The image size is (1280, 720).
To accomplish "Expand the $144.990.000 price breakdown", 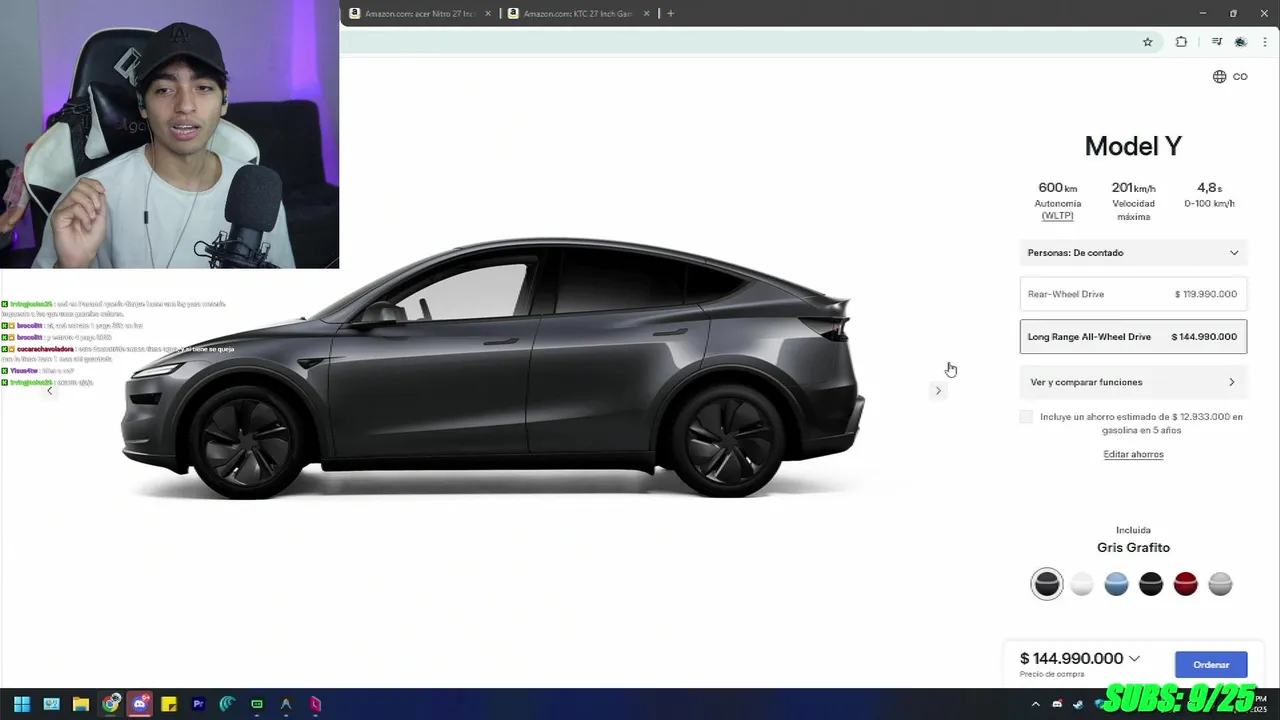I will pyautogui.click(x=1134, y=659).
